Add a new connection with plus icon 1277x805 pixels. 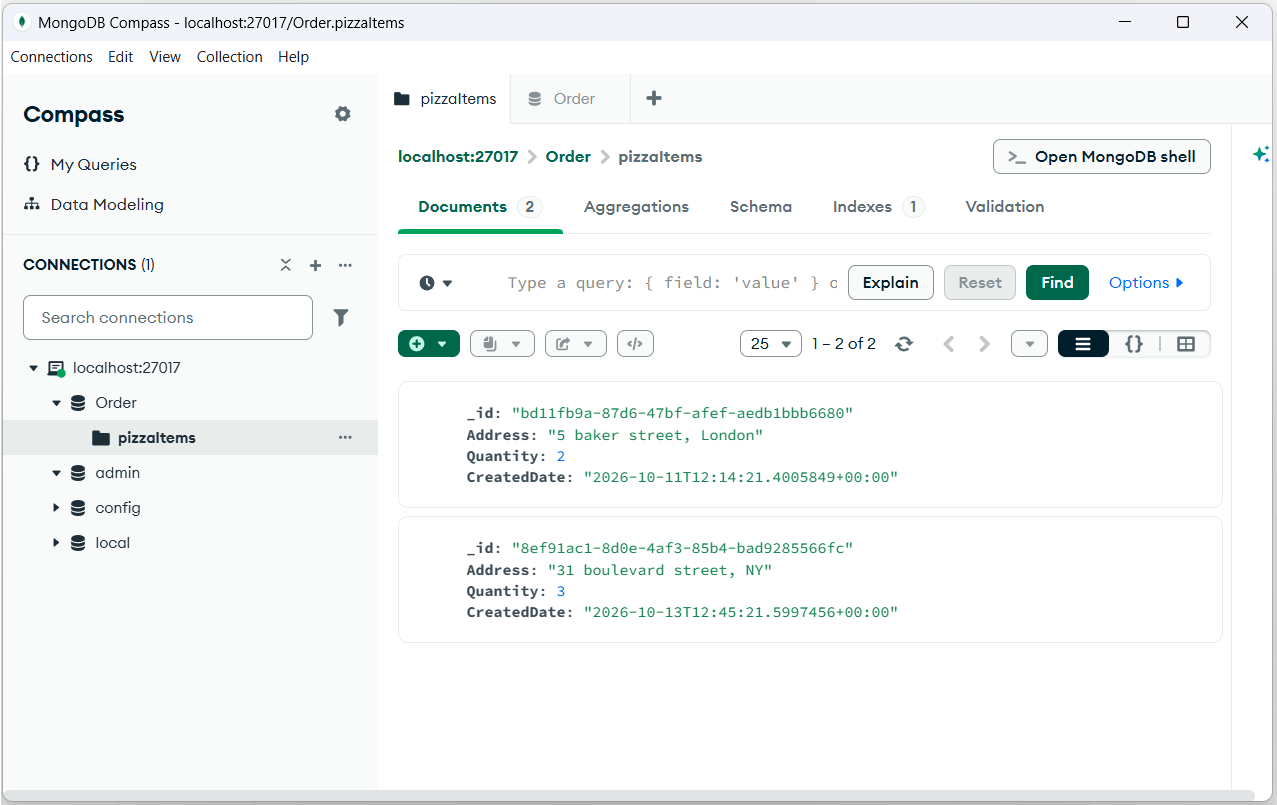315,265
